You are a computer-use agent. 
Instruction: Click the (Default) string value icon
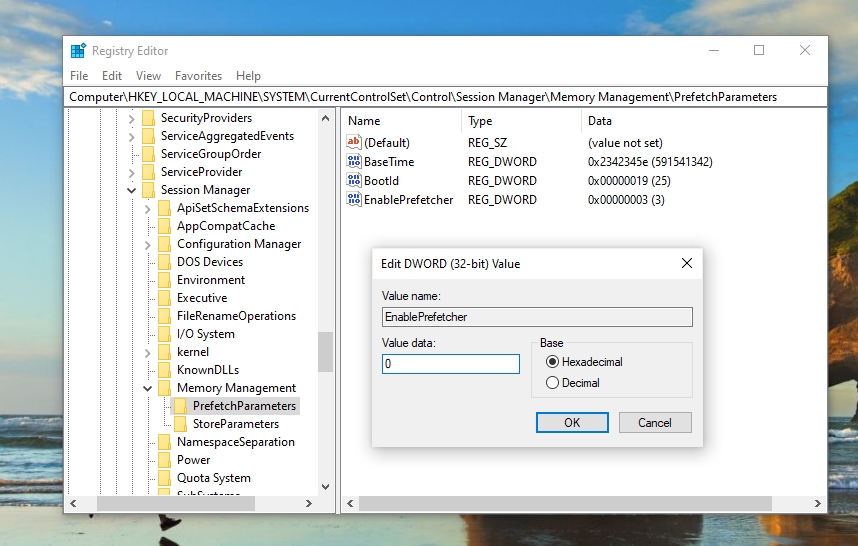tap(353, 143)
